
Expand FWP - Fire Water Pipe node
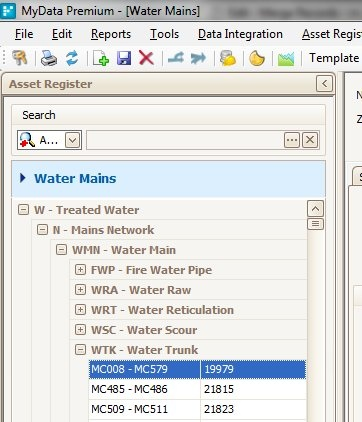coord(80,270)
